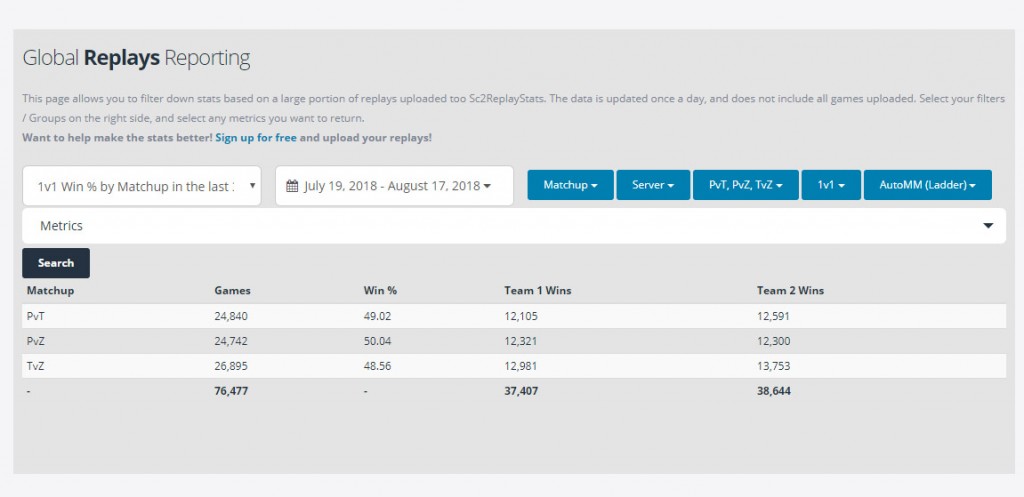The width and height of the screenshot is (1024, 497).
Task: Open the Server filter dropdown
Action: [653, 185]
